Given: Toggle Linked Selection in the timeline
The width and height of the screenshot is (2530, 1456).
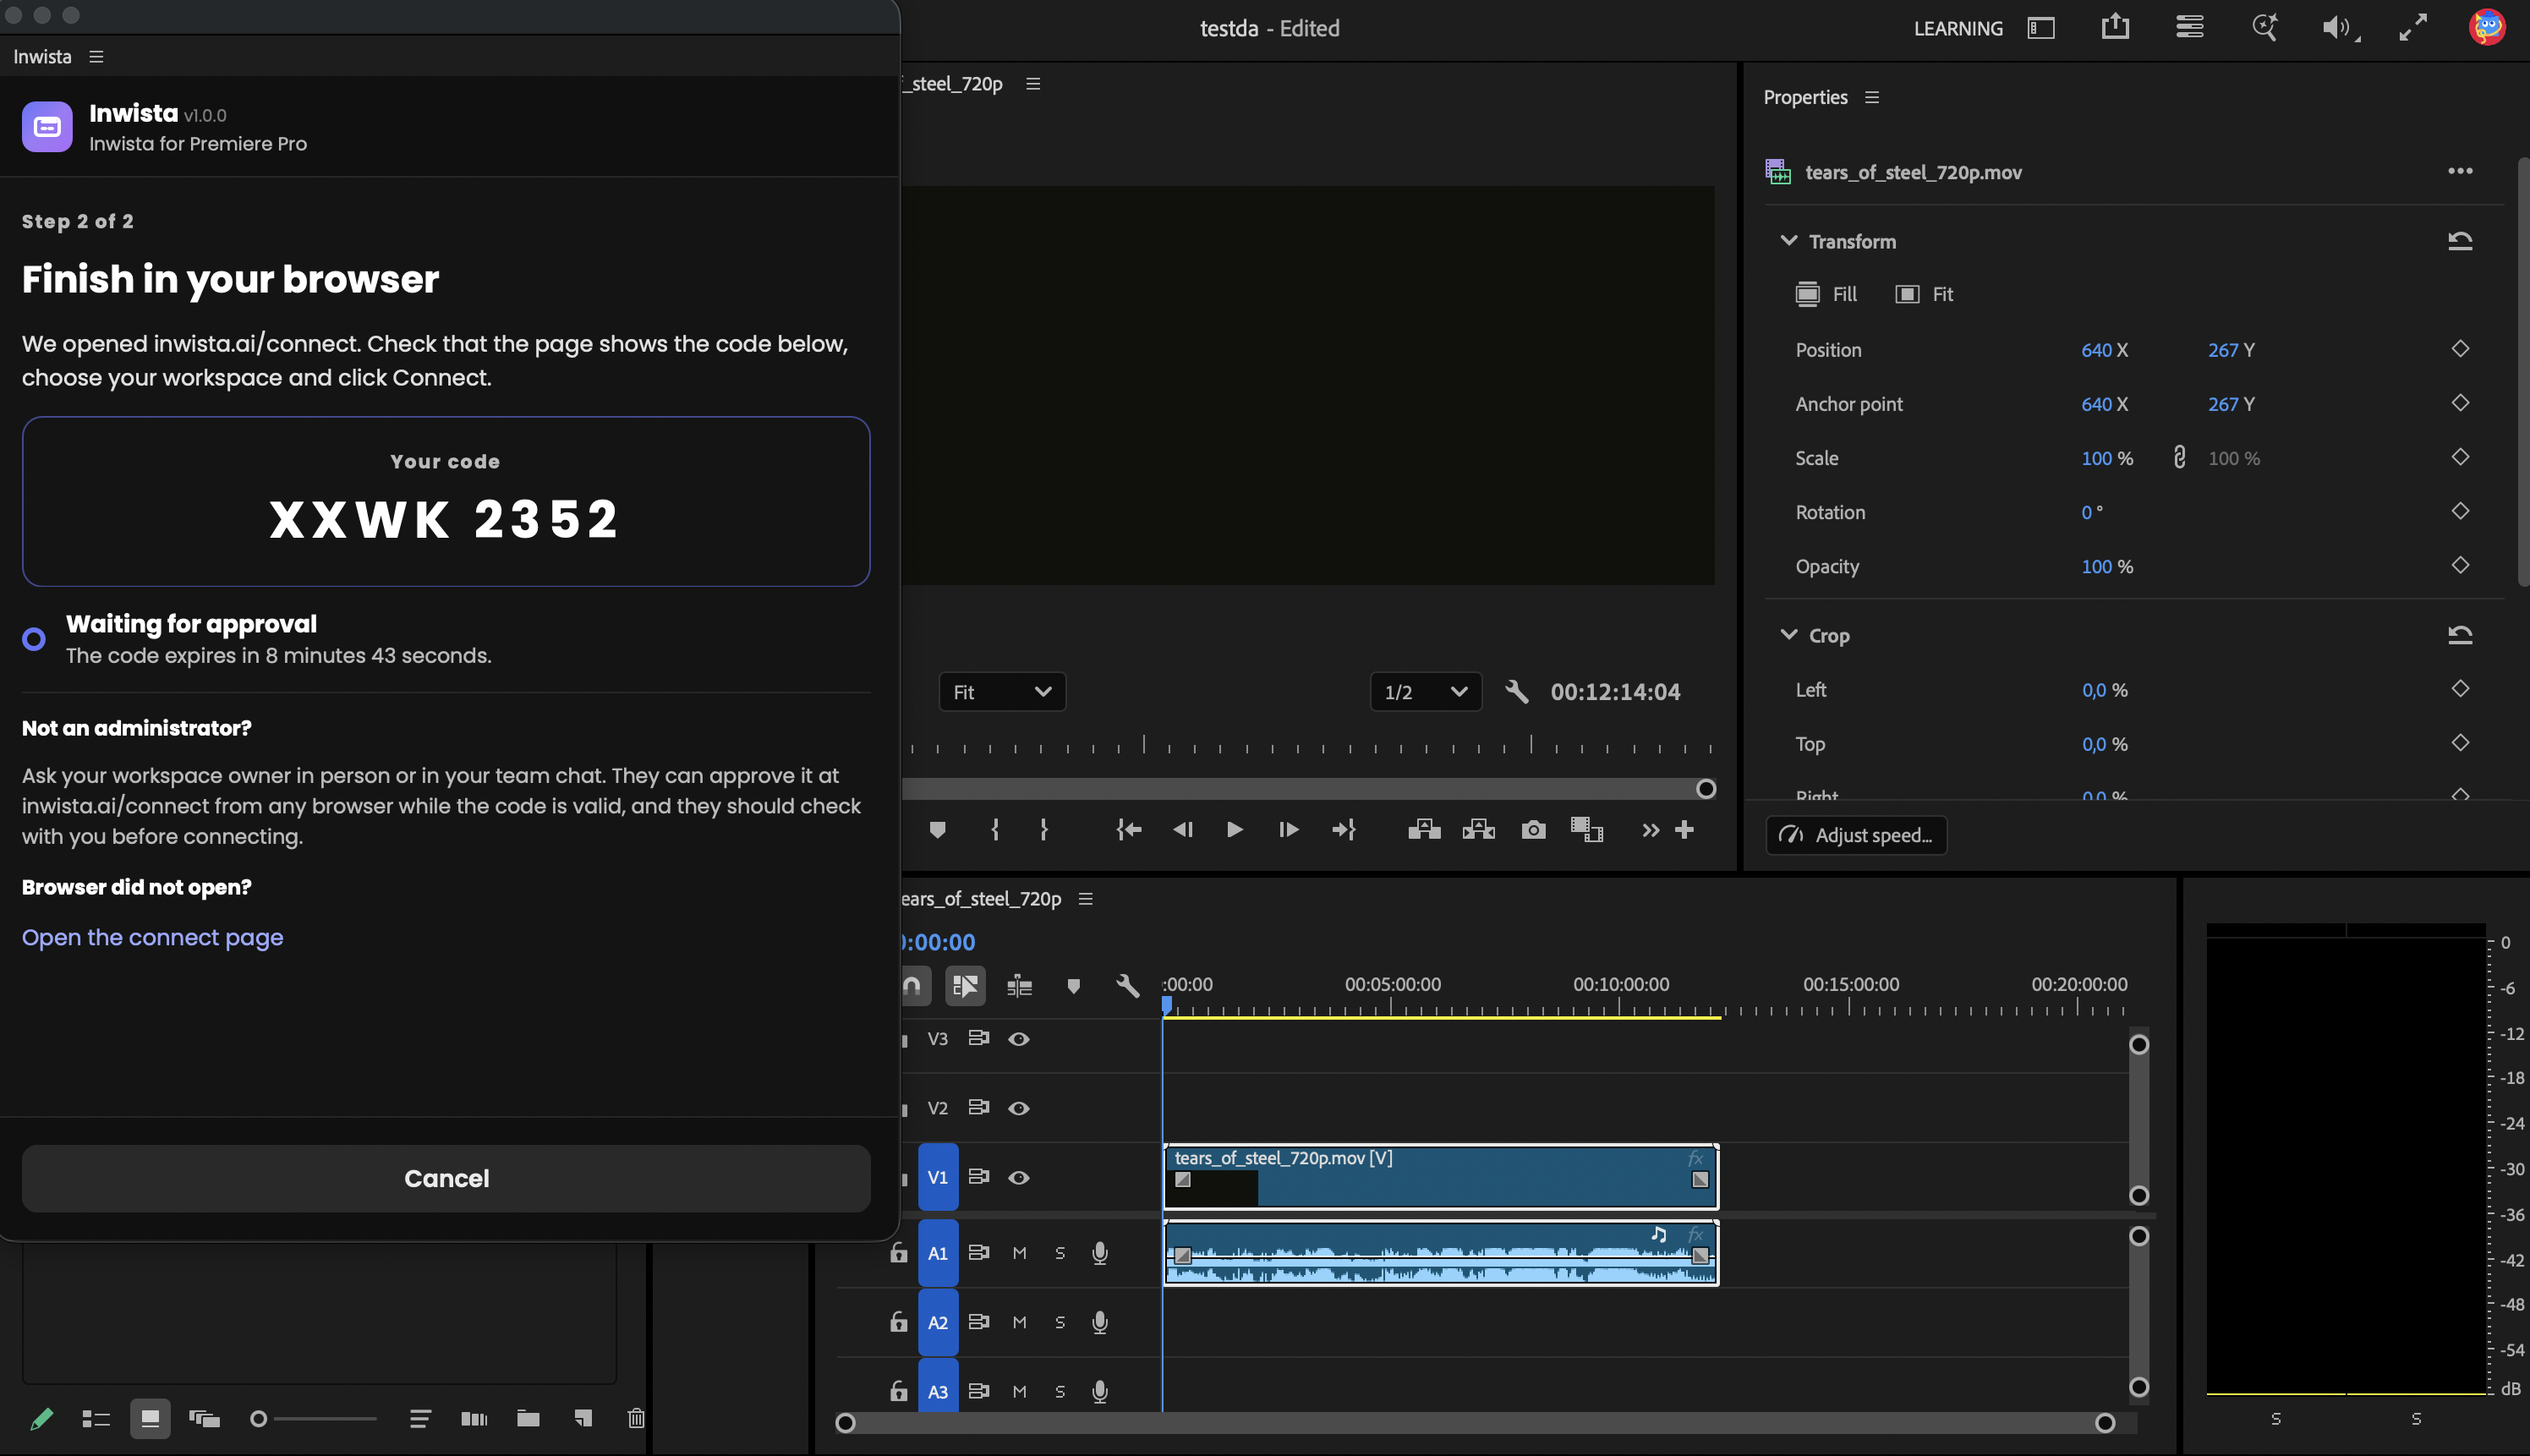Looking at the screenshot, I should tap(965, 986).
